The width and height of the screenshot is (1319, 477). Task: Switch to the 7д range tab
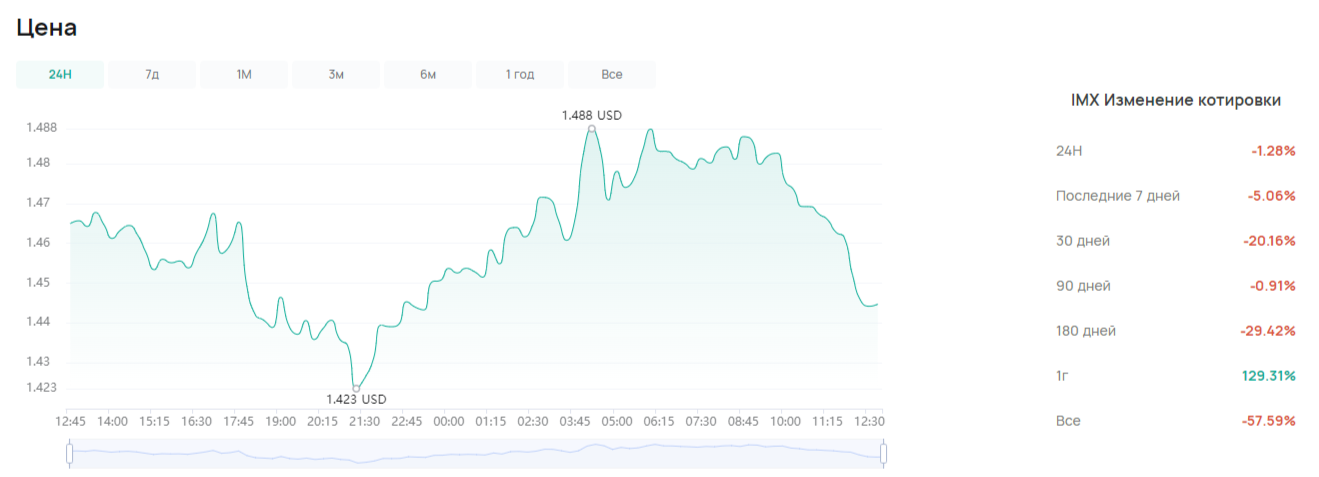pos(152,75)
